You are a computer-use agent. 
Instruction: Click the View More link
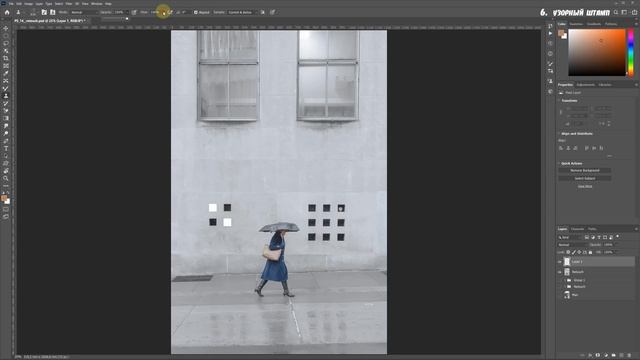point(585,187)
